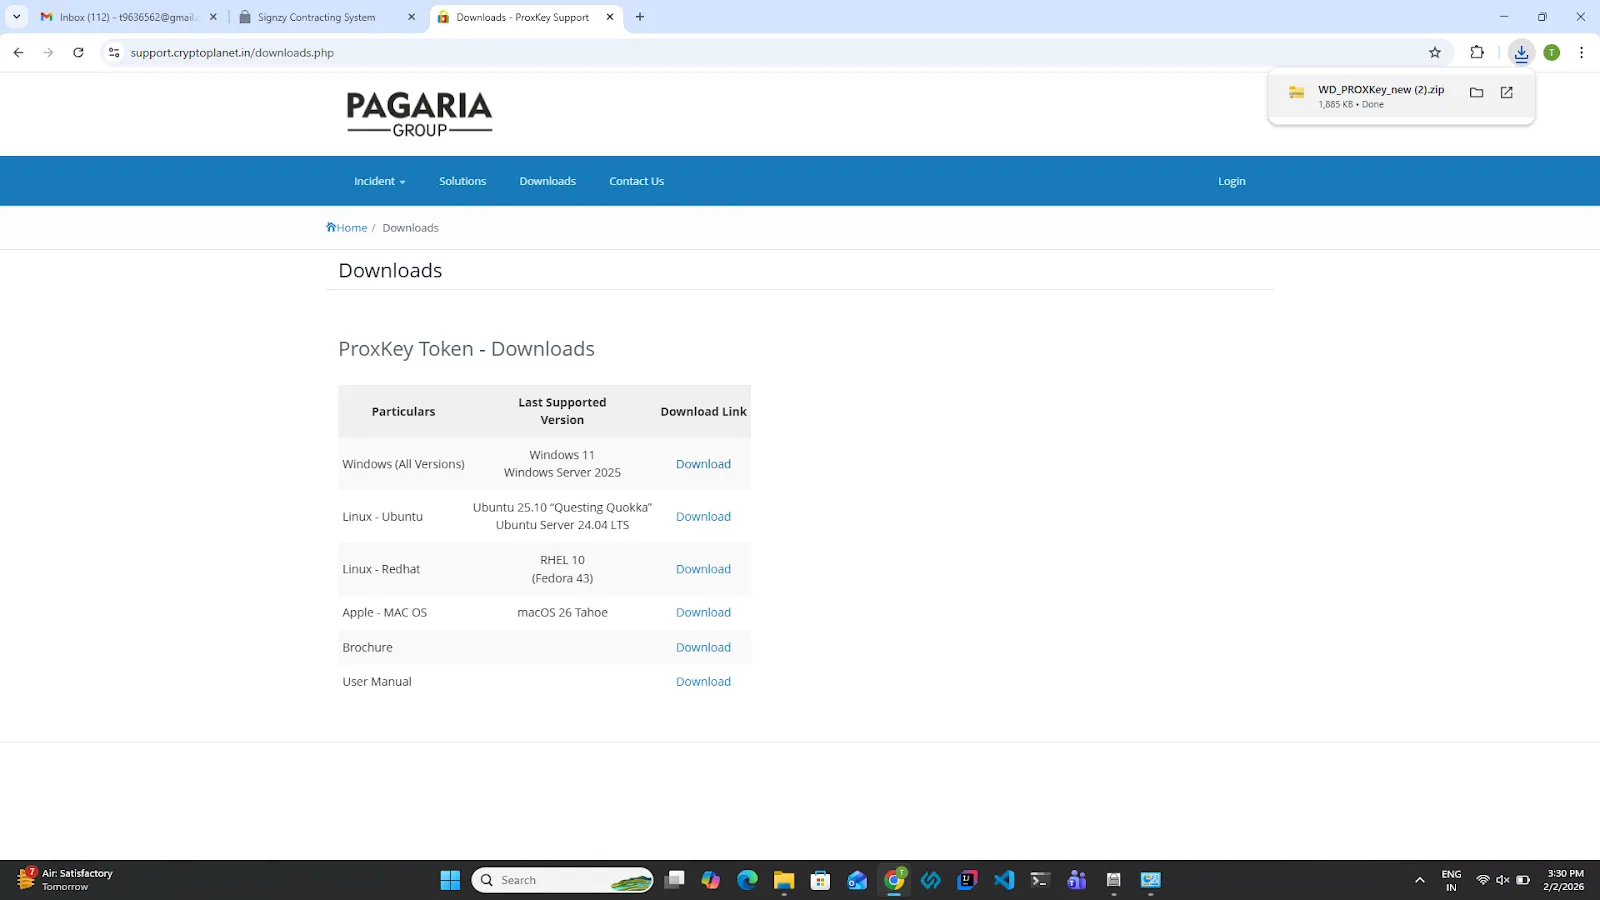
Task: Bookmark this page with the star icon
Action: click(x=1435, y=53)
